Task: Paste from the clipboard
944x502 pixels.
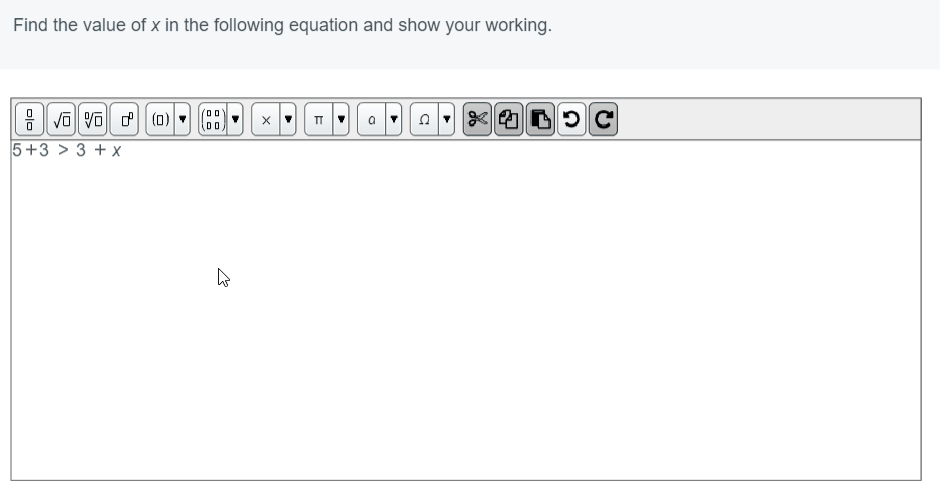Action: coord(540,119)
